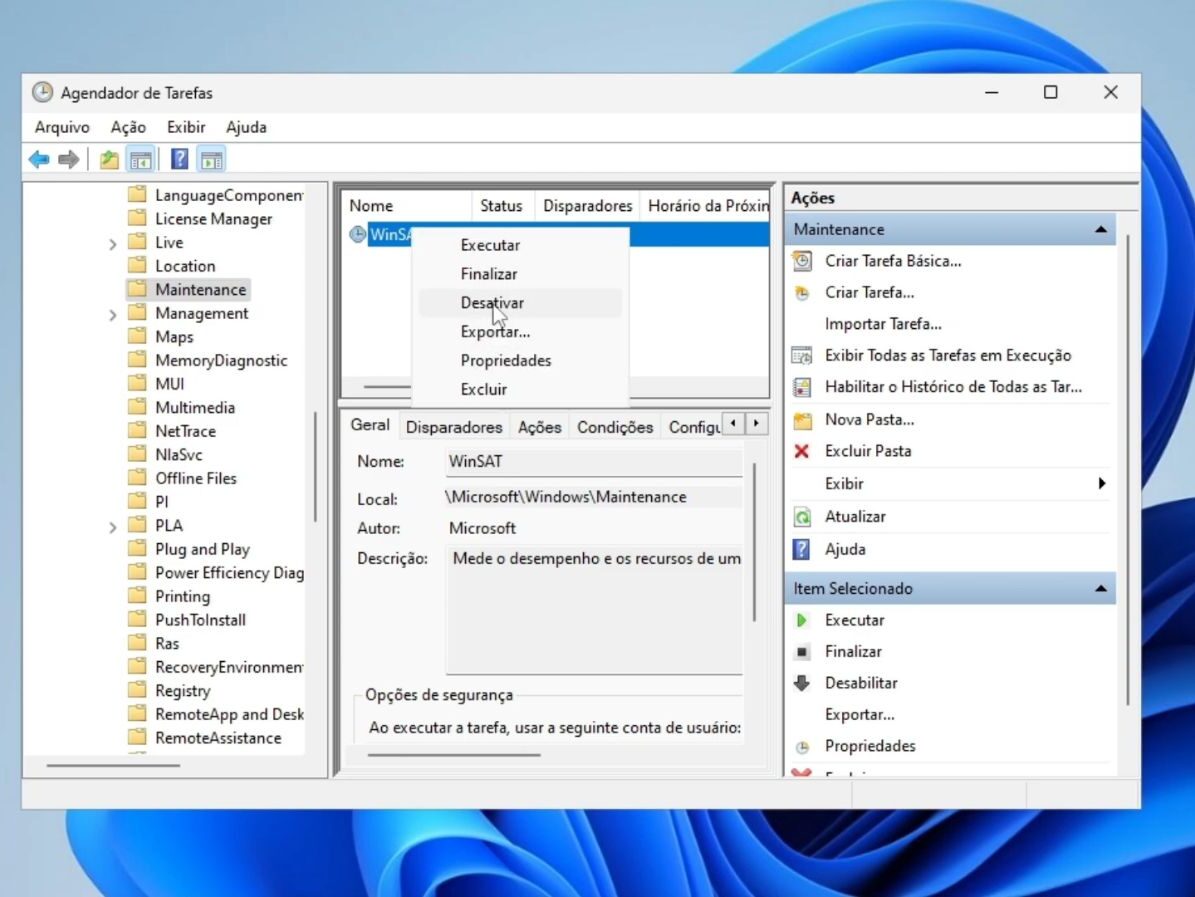Click the green Executar play icon
Image resolution: width=1195 pixels, height=897 pixels.
(x=802, y=620)
